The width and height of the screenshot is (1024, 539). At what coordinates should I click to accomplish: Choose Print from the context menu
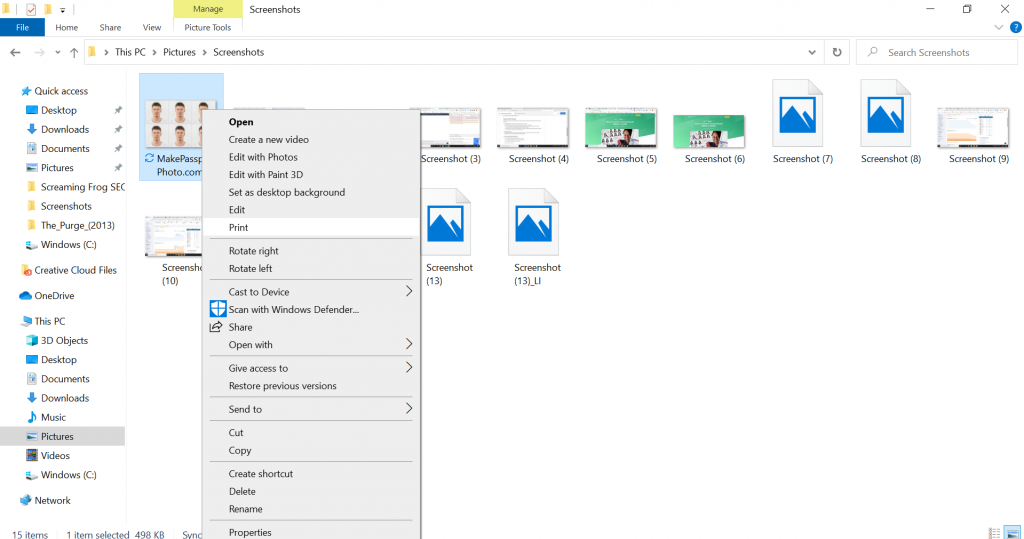(238, 228)
